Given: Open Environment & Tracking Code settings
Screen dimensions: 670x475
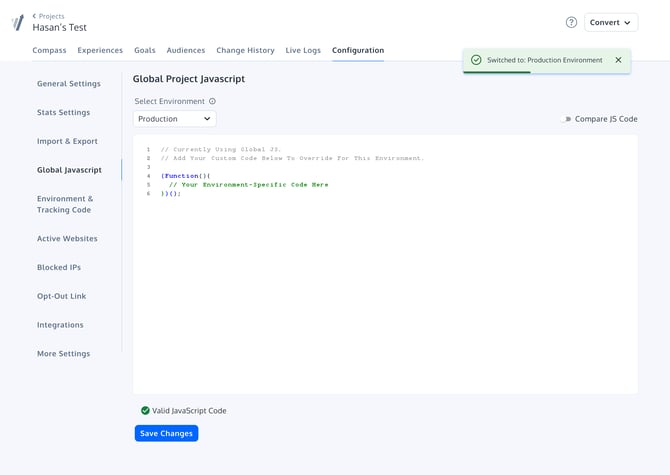Looking at the screenshot, I should pyautogui.click(x=65, y=204).
